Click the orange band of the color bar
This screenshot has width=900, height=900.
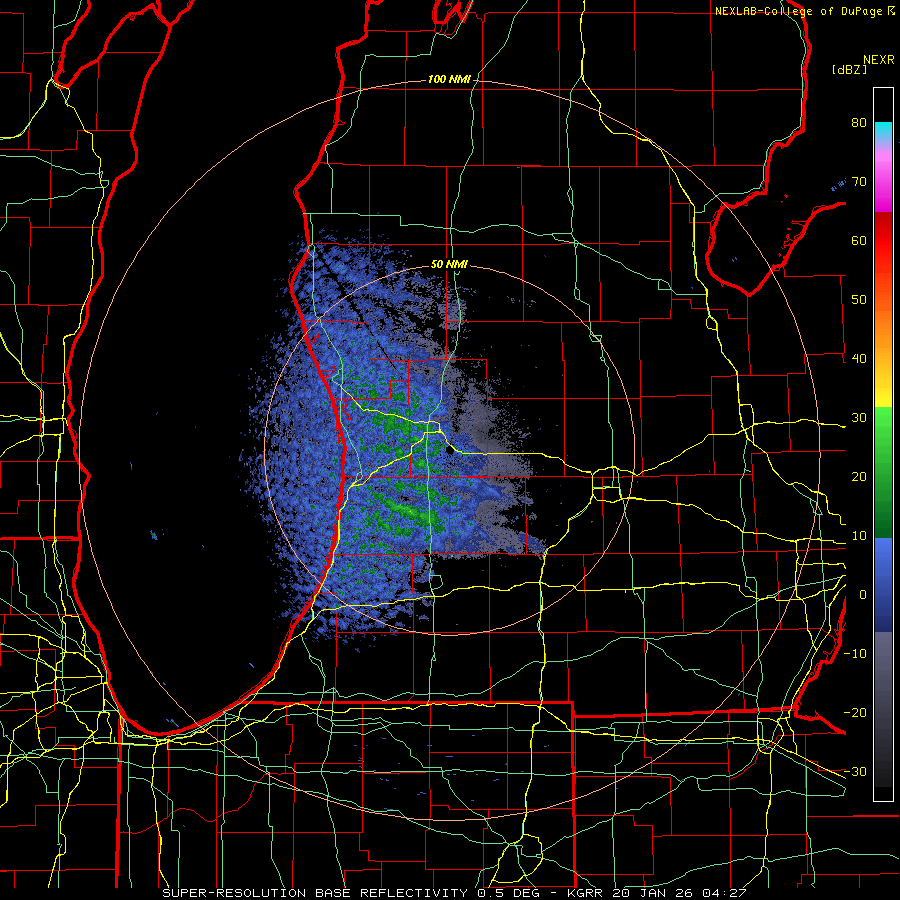click(883, 330)
